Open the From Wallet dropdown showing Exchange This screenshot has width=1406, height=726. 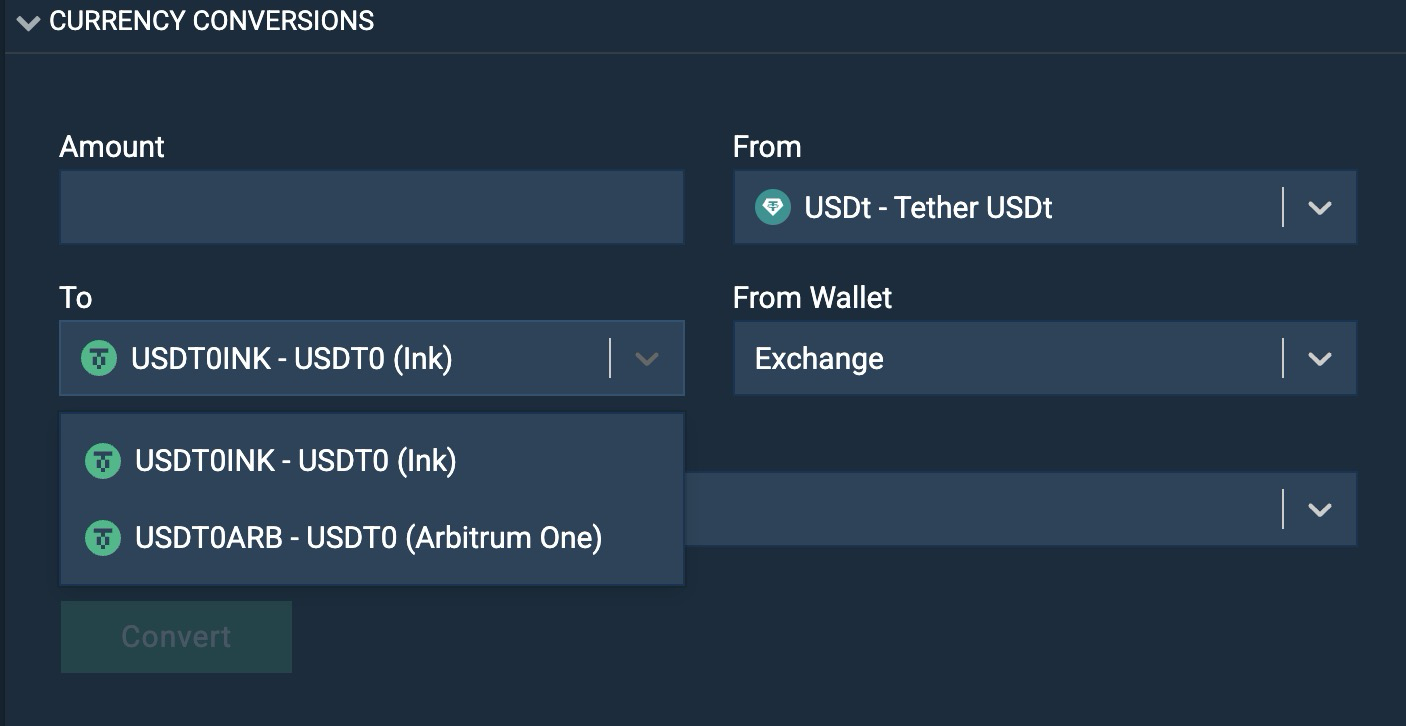[x=1045, y=358]
